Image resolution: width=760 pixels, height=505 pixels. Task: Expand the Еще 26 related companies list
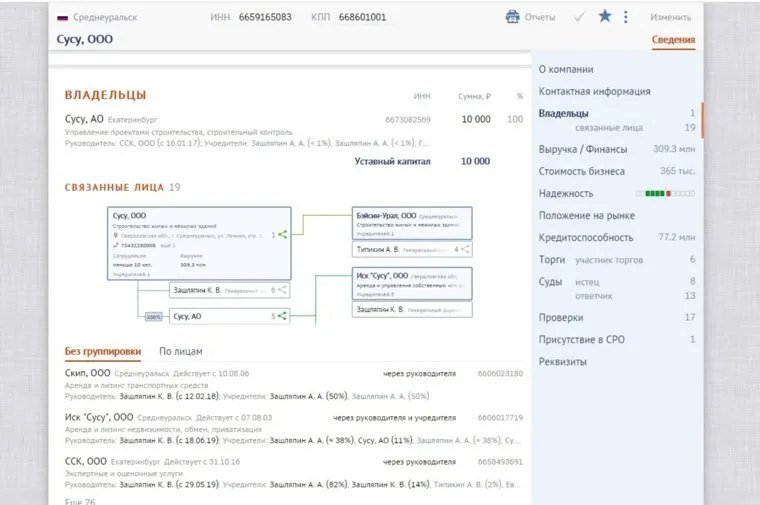[80, 501]
